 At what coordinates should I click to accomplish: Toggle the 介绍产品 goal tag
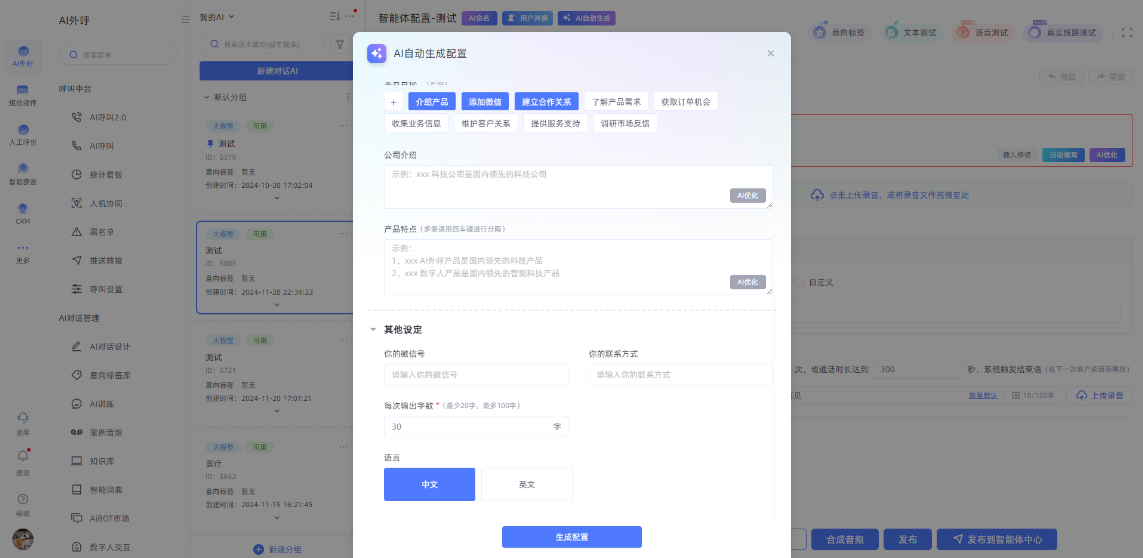click(x=431, y=102)
